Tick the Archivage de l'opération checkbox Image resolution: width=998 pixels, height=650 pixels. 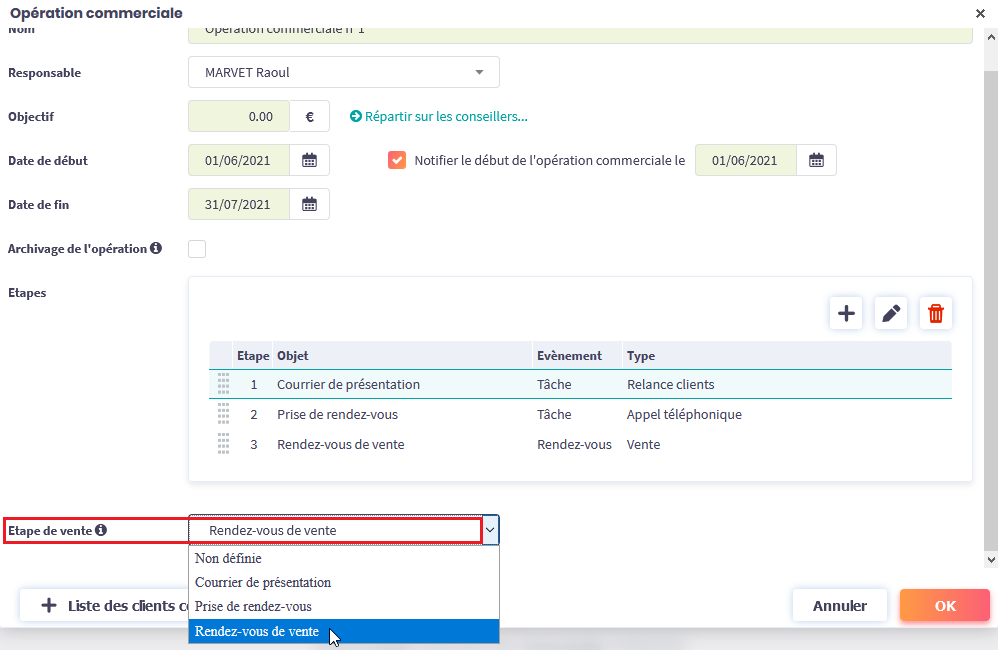[197, 248]
